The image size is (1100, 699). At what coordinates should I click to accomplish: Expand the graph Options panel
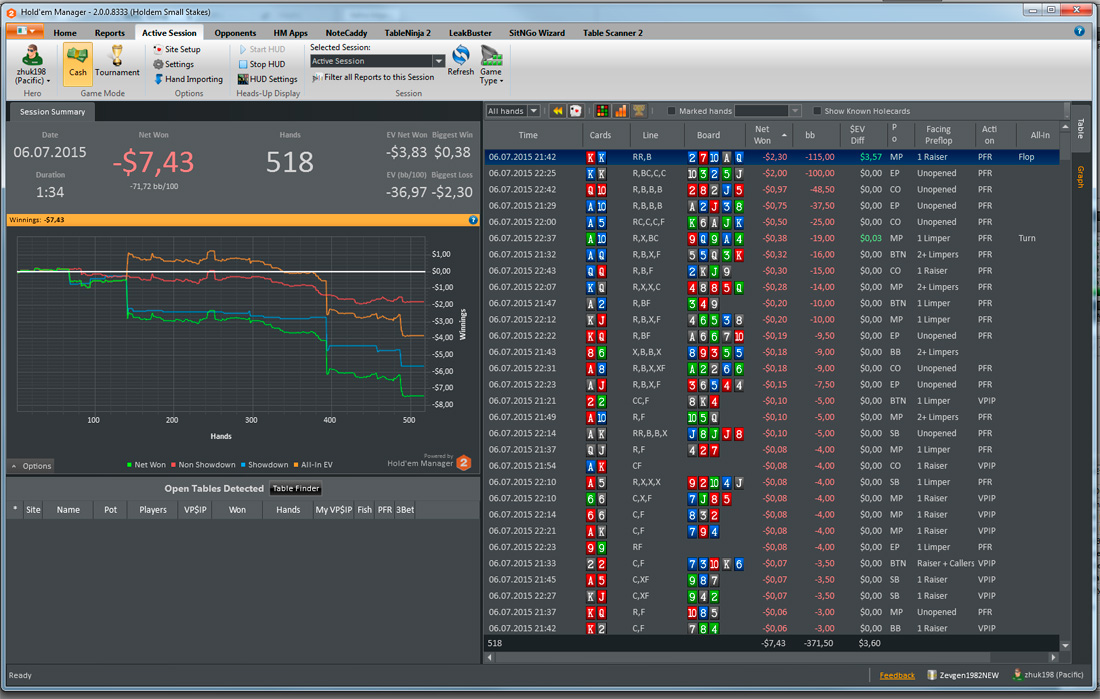point(32,466)
